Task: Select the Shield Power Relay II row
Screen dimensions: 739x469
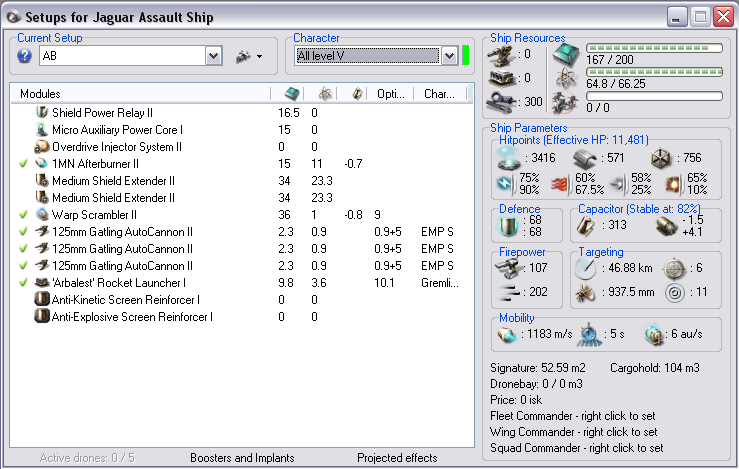Action: (x=242, y=113)
